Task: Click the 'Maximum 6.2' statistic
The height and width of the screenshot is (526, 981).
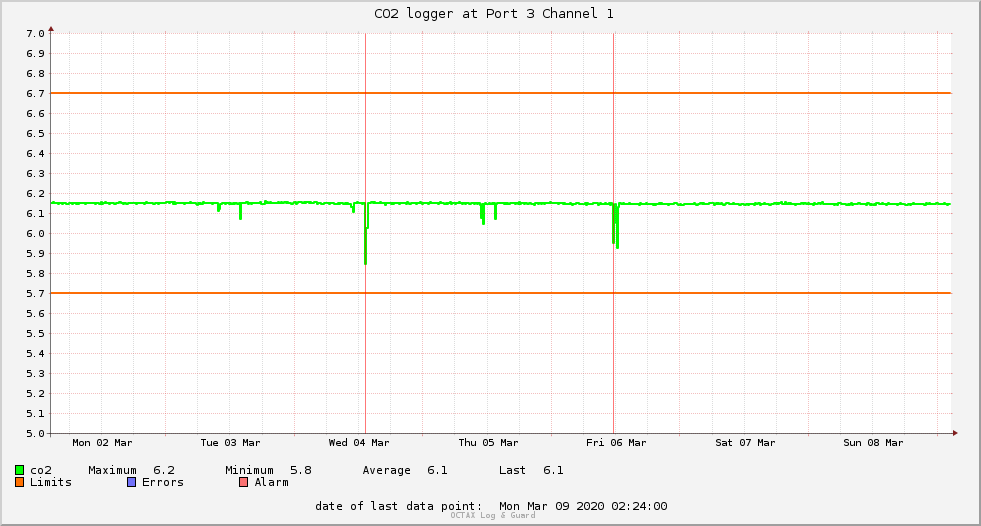Action: (131, 470)
